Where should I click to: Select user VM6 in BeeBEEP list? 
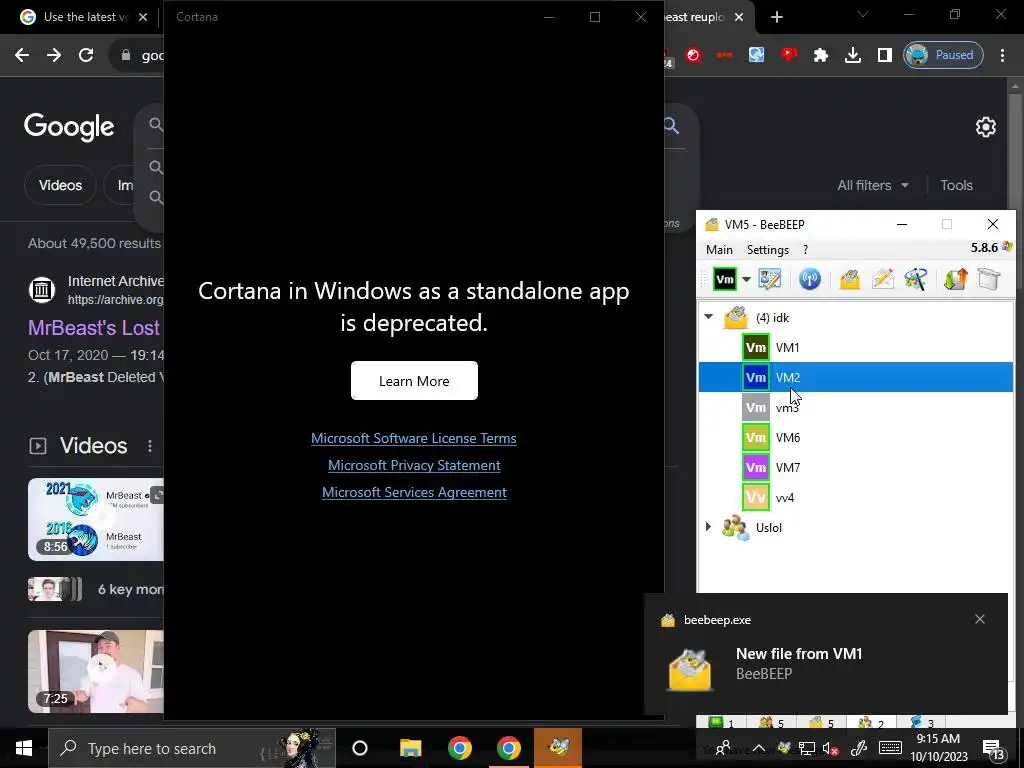(856, 438)
